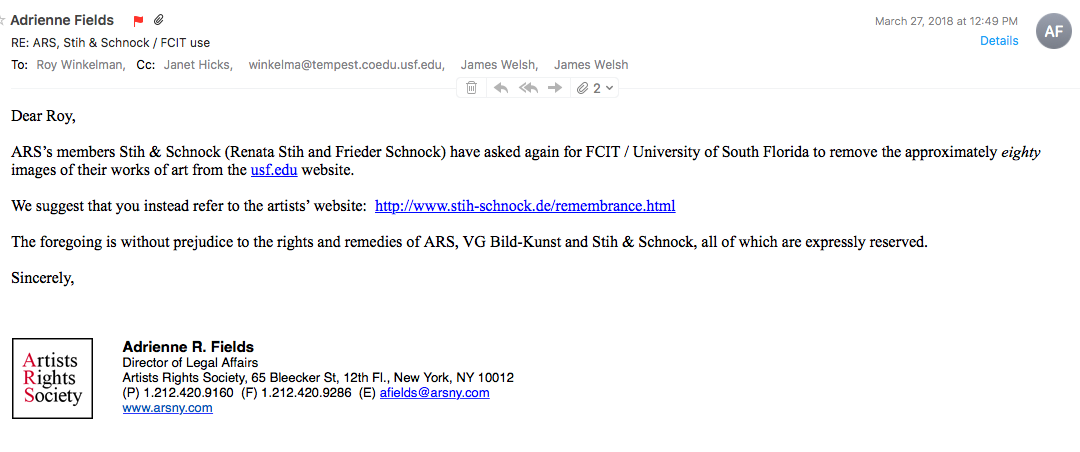Click the paperclip attachments icon in toolbar
This screenshot has width=1080, height=452.
[x=583, y=88]
